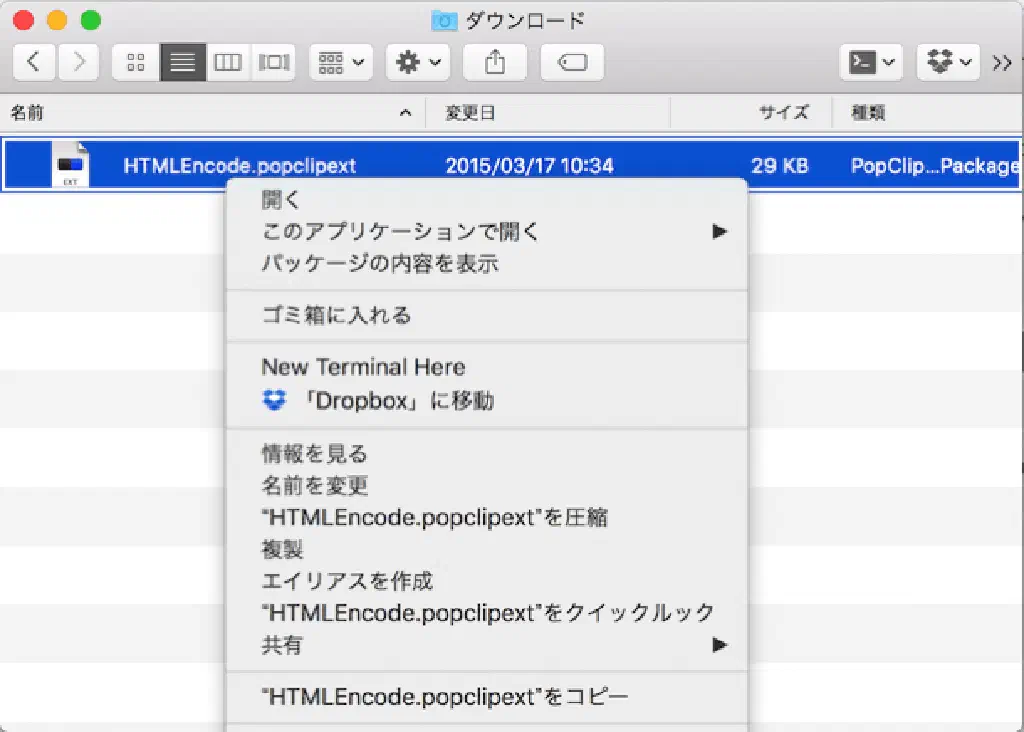Show hidden toolbar items via chevrons

(x=1002, y=62)
